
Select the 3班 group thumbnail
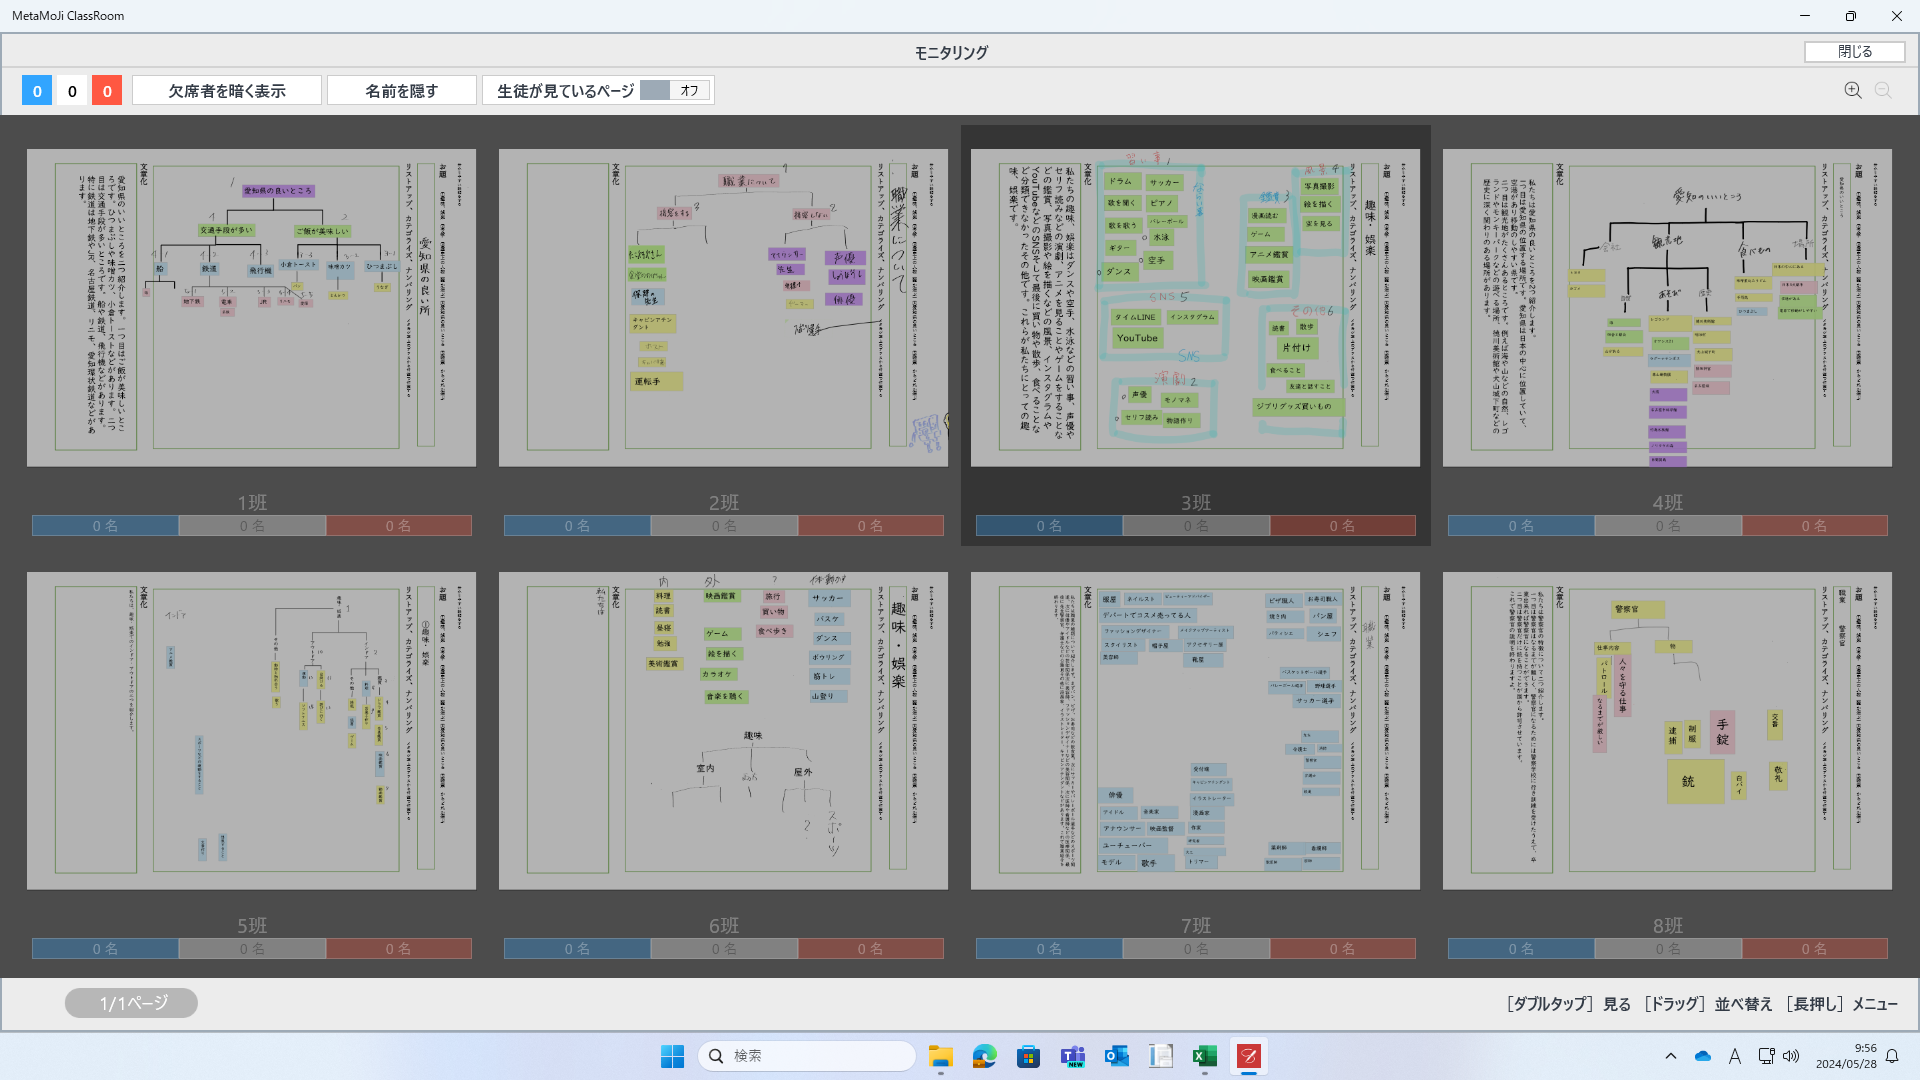coord(1195,308)
